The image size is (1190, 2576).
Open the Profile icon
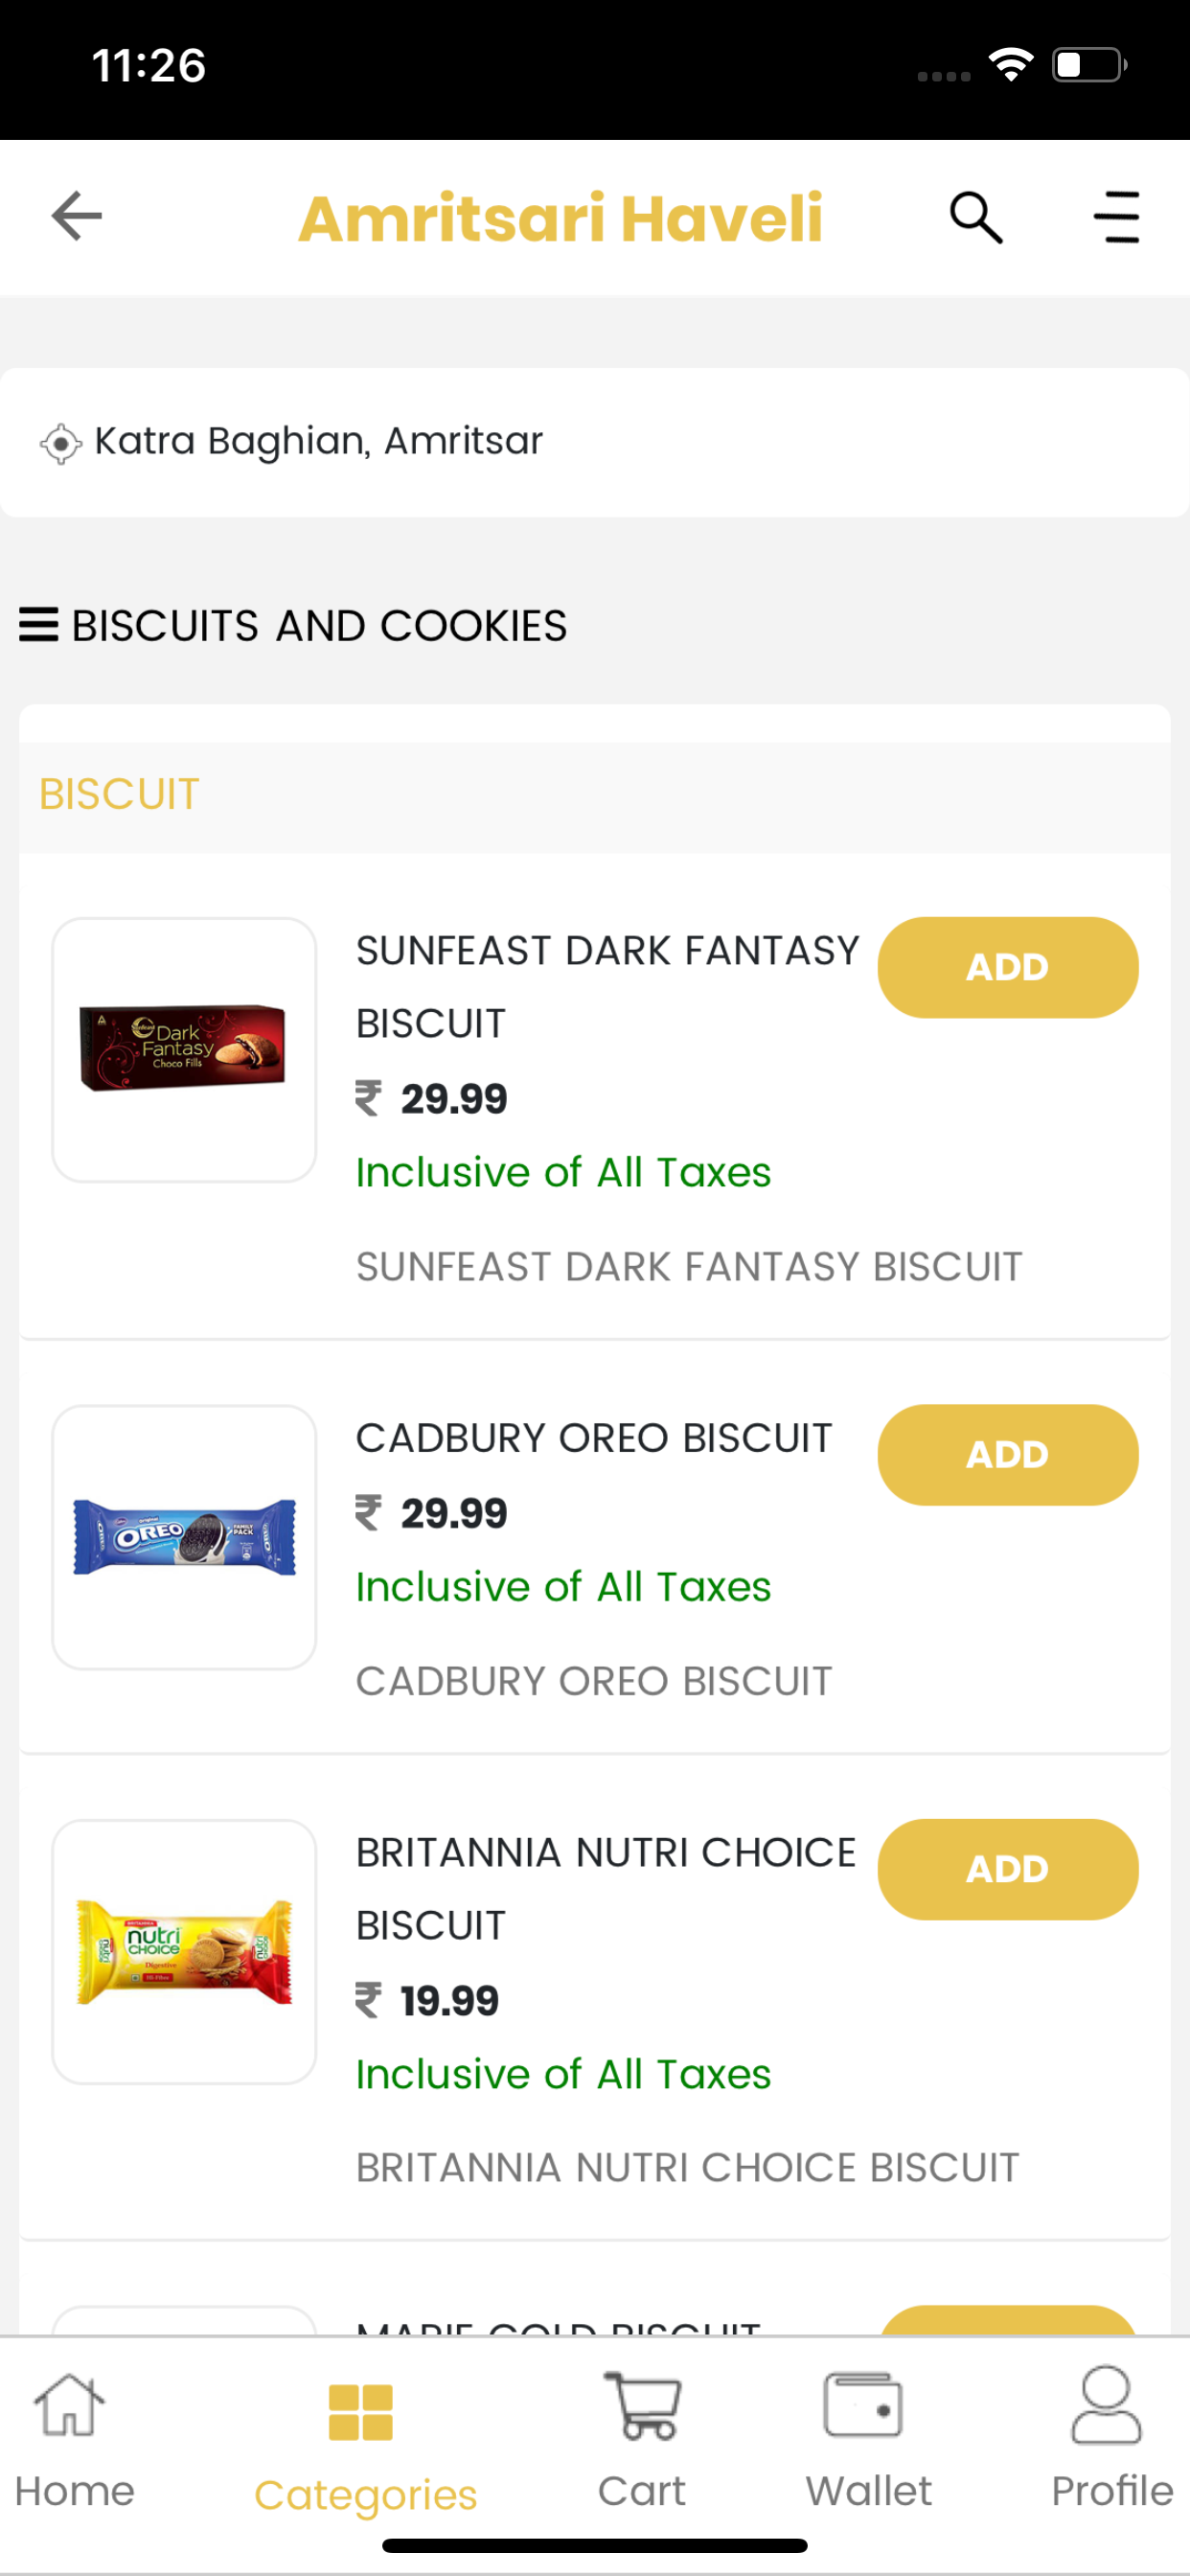tap(1106, 2405)
